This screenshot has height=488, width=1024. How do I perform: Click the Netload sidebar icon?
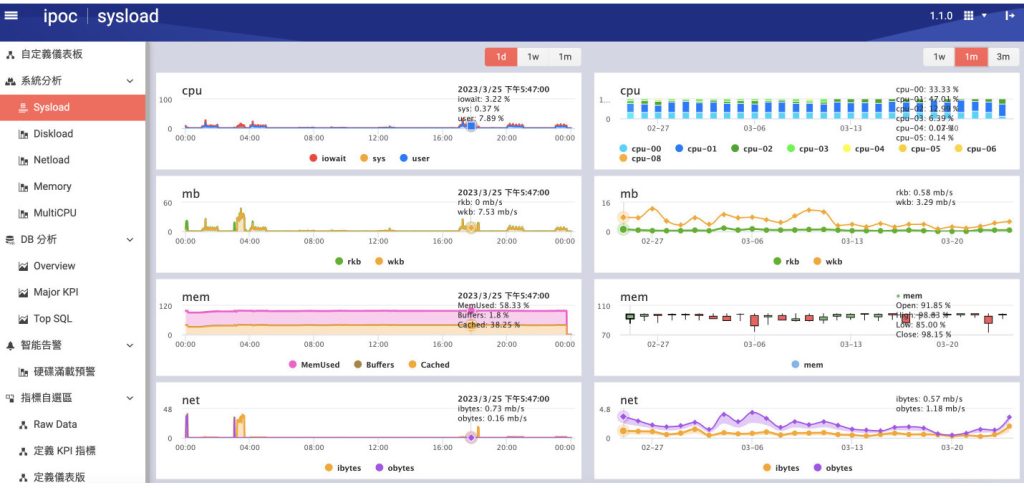pyautogui.click(x=24, y=160)
